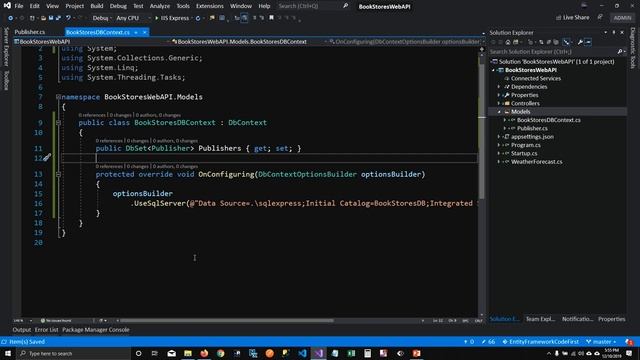This screenshot has height=360, width=640.
Task: Click Solution Explorer Properties wrench icon
Action: [x=580, y=42]
